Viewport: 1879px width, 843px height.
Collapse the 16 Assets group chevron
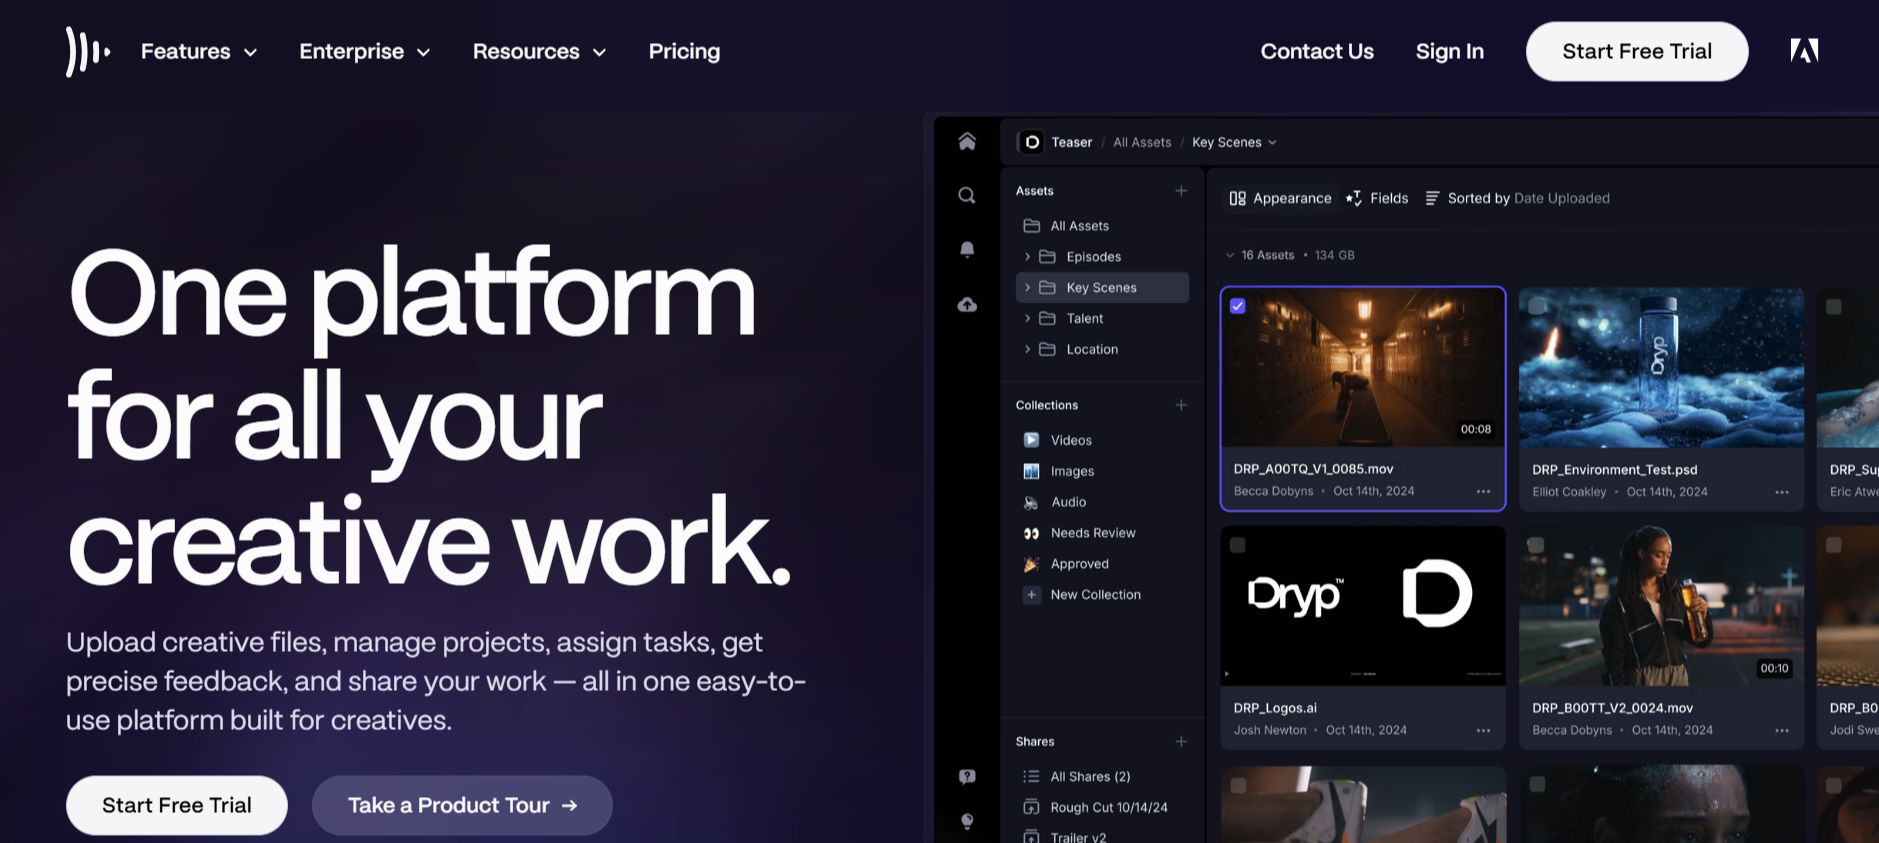pos(1230,255)
